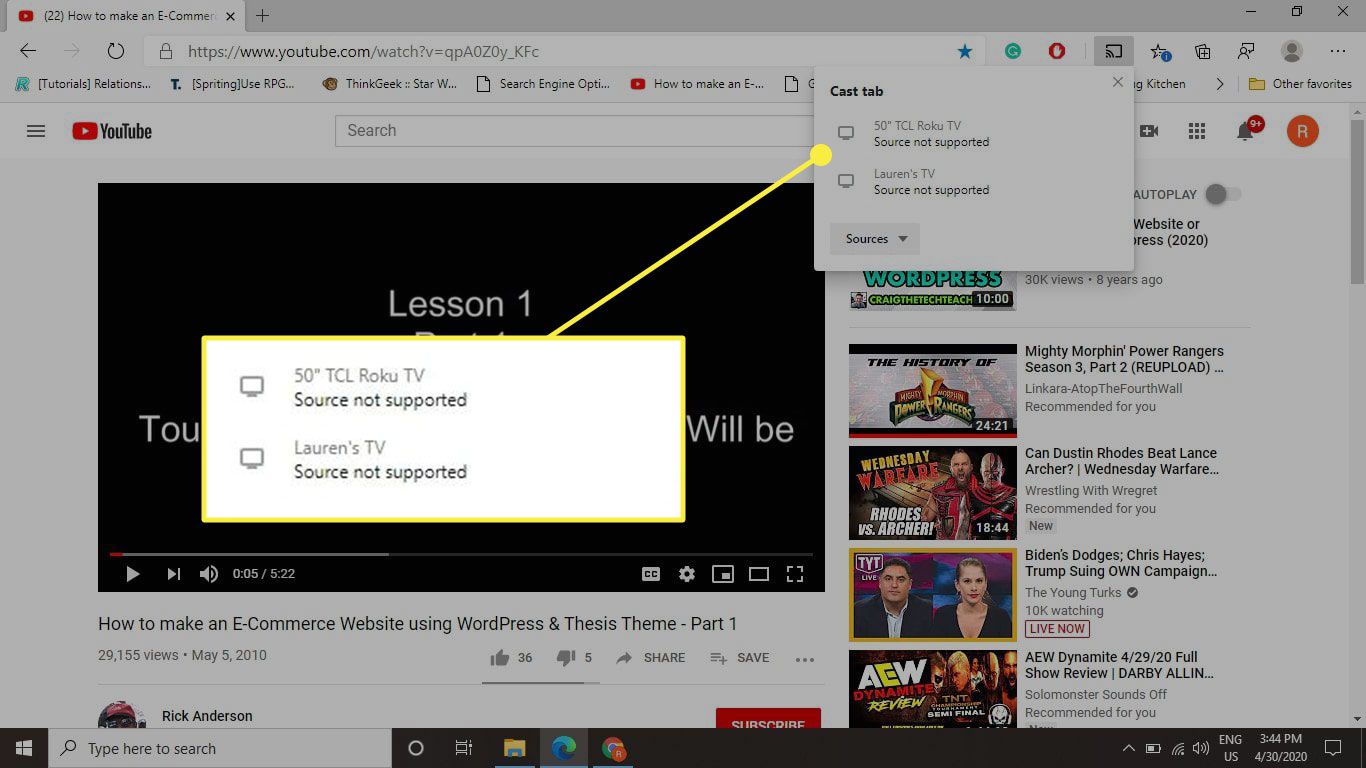Viewport: 1366px width, 768px height.
Task: Enable miniplayer mode
Action: (722, 574)
